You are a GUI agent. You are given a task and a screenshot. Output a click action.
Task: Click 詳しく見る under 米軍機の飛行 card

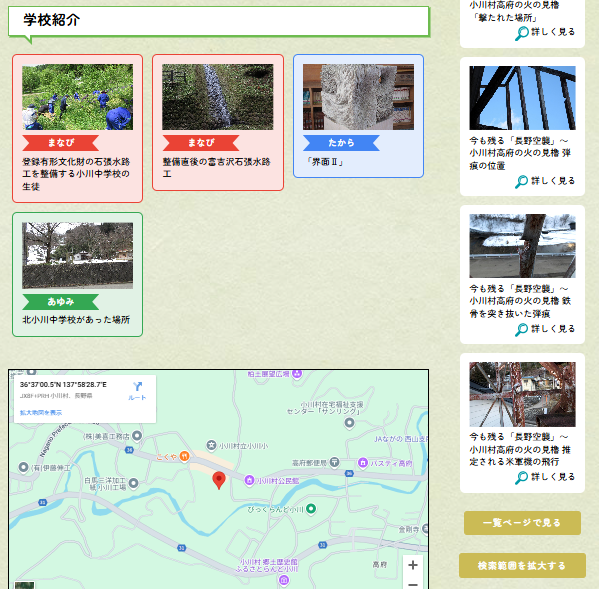pyautogui.click(x=545, y=477)
